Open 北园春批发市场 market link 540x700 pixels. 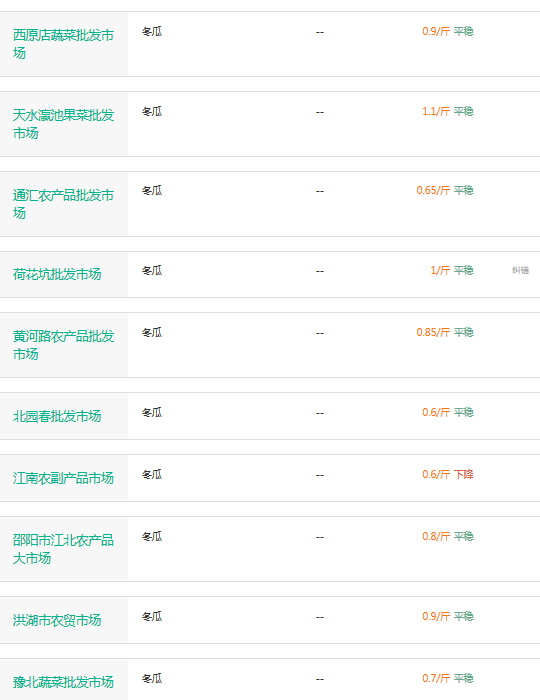coord(57,416)
